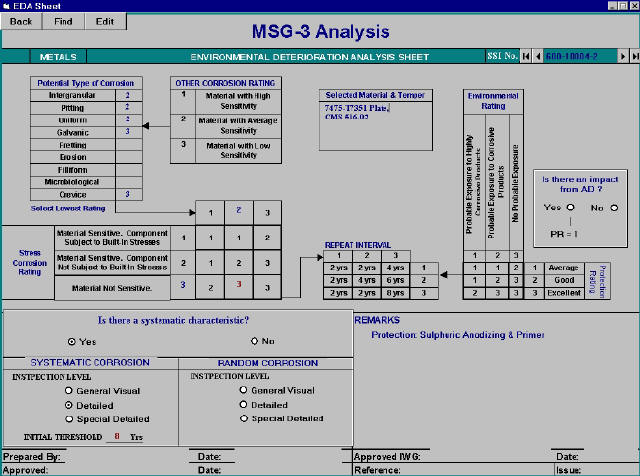This screenshot has height=476, width=640.
Task: Select General Visual under Random Corrosion
Action: [x=243, y=390]
